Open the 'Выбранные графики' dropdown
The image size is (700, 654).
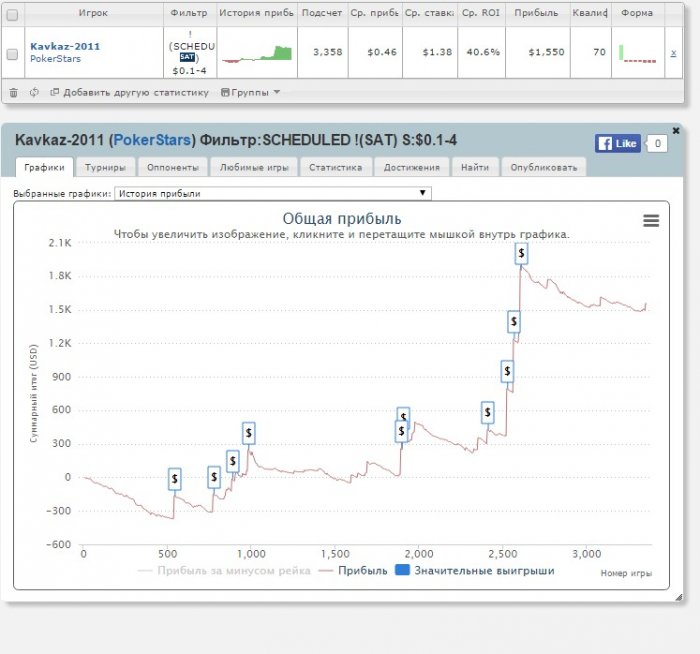tap(272, 193)
